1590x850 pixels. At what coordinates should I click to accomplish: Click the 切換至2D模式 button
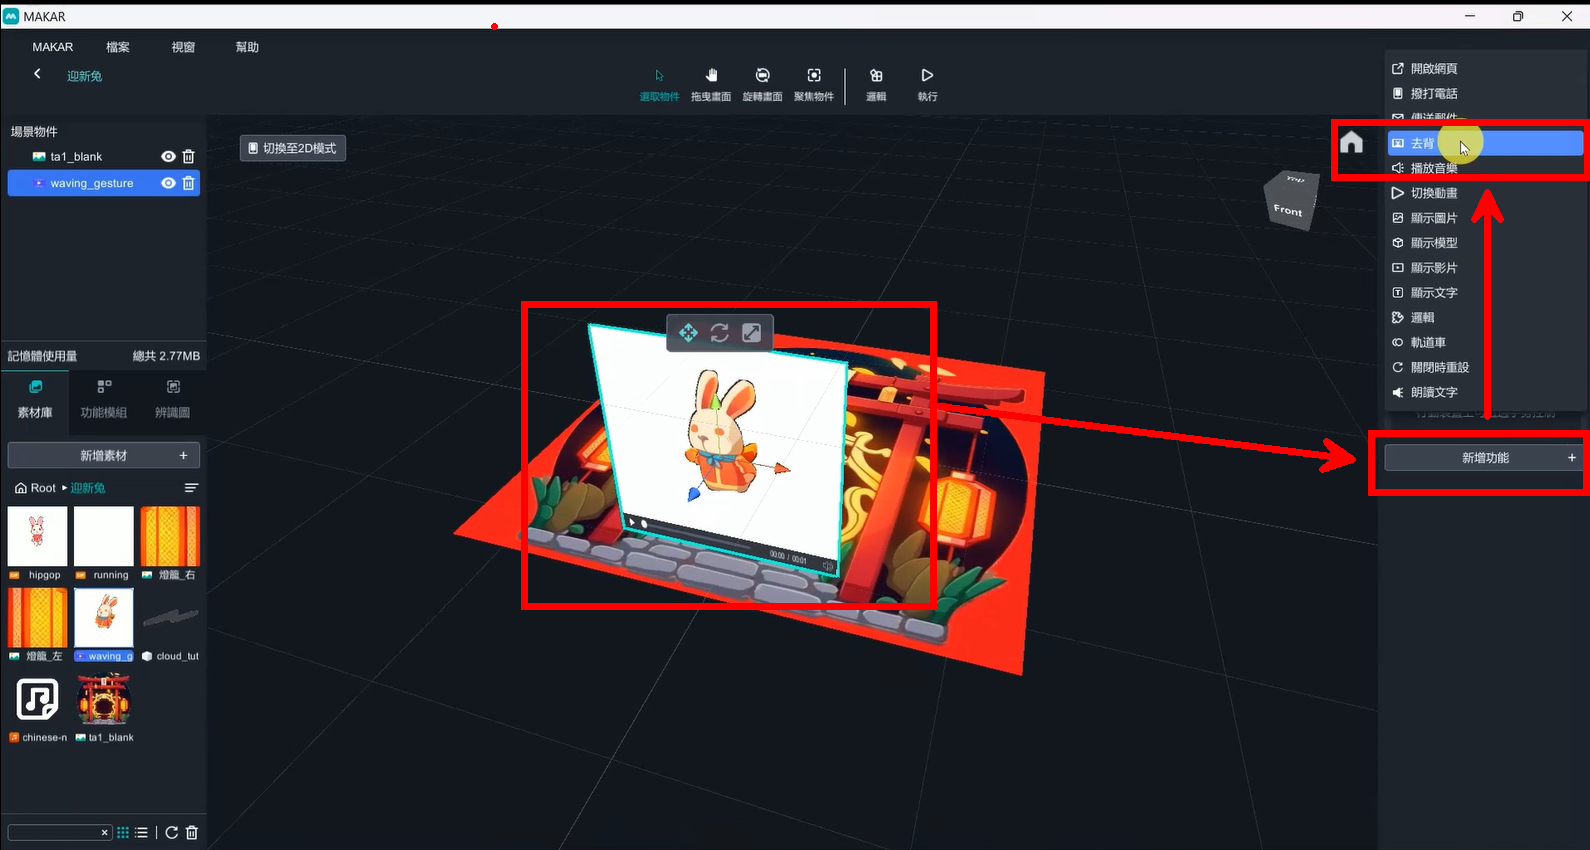point(293,148)
